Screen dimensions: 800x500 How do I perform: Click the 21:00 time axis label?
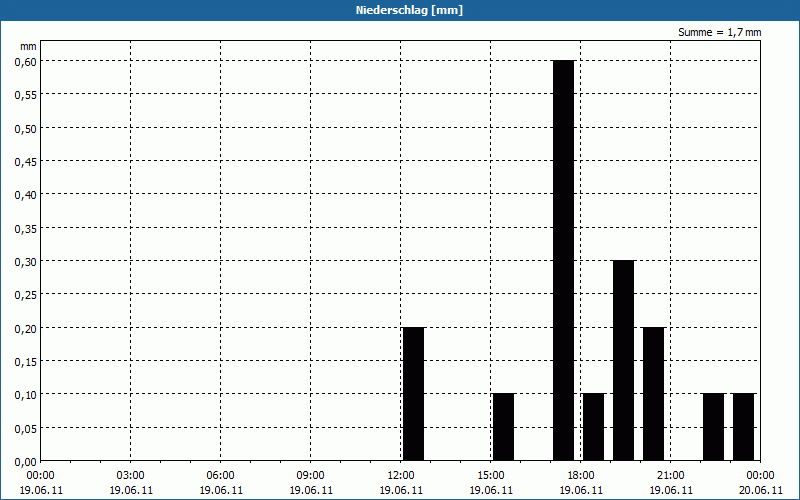[x=671, y=475]
